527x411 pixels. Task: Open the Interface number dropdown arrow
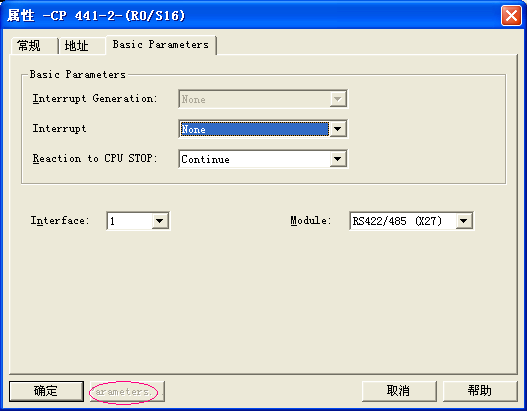click(160, 221)
